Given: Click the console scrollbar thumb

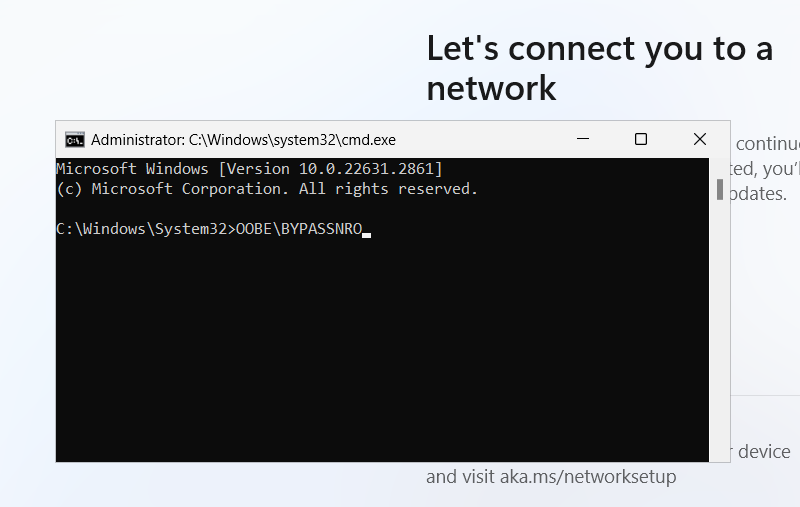Looking at the screenshot, I should click(x=719, y=189).
